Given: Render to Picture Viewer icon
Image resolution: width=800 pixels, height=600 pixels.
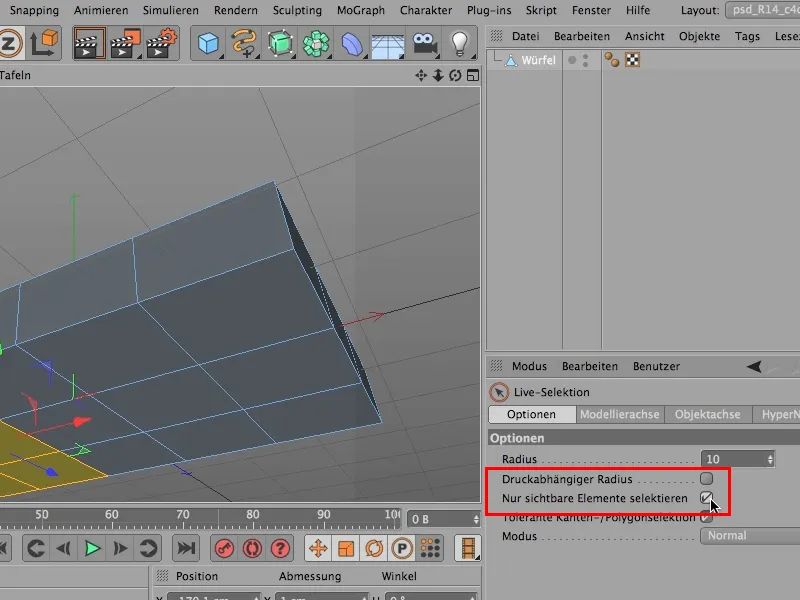Looking at the screenshot, I should click(125, 43).
